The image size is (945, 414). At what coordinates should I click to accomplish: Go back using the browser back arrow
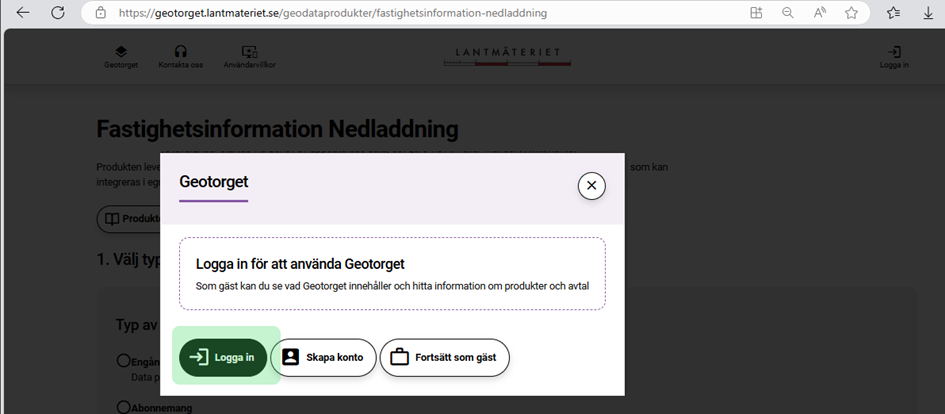[24, 13]
